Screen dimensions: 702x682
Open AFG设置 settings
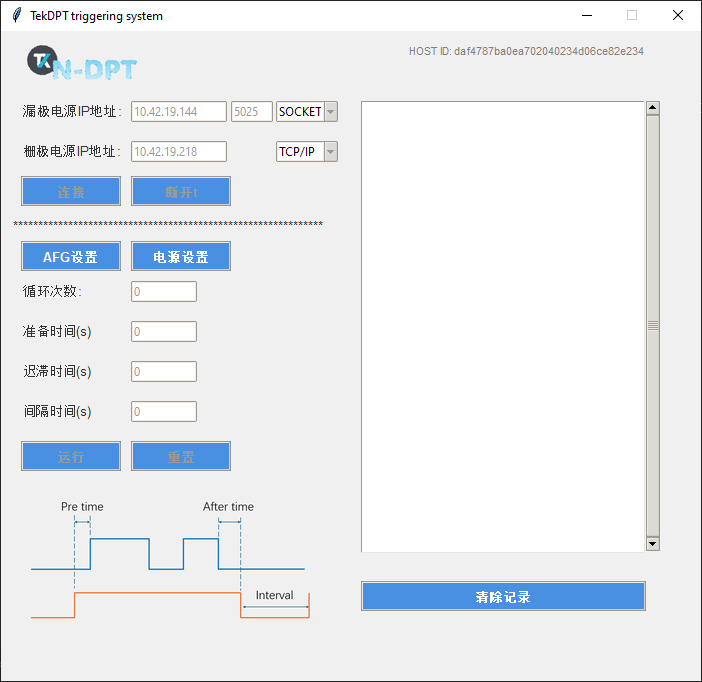[x=71, y=257]
